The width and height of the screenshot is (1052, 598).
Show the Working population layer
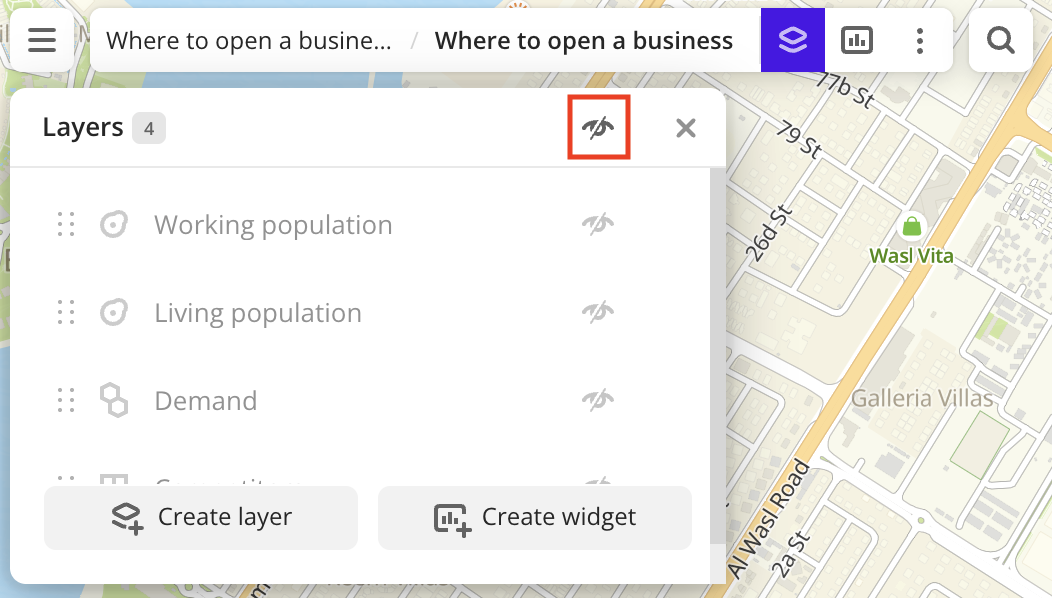598,224
